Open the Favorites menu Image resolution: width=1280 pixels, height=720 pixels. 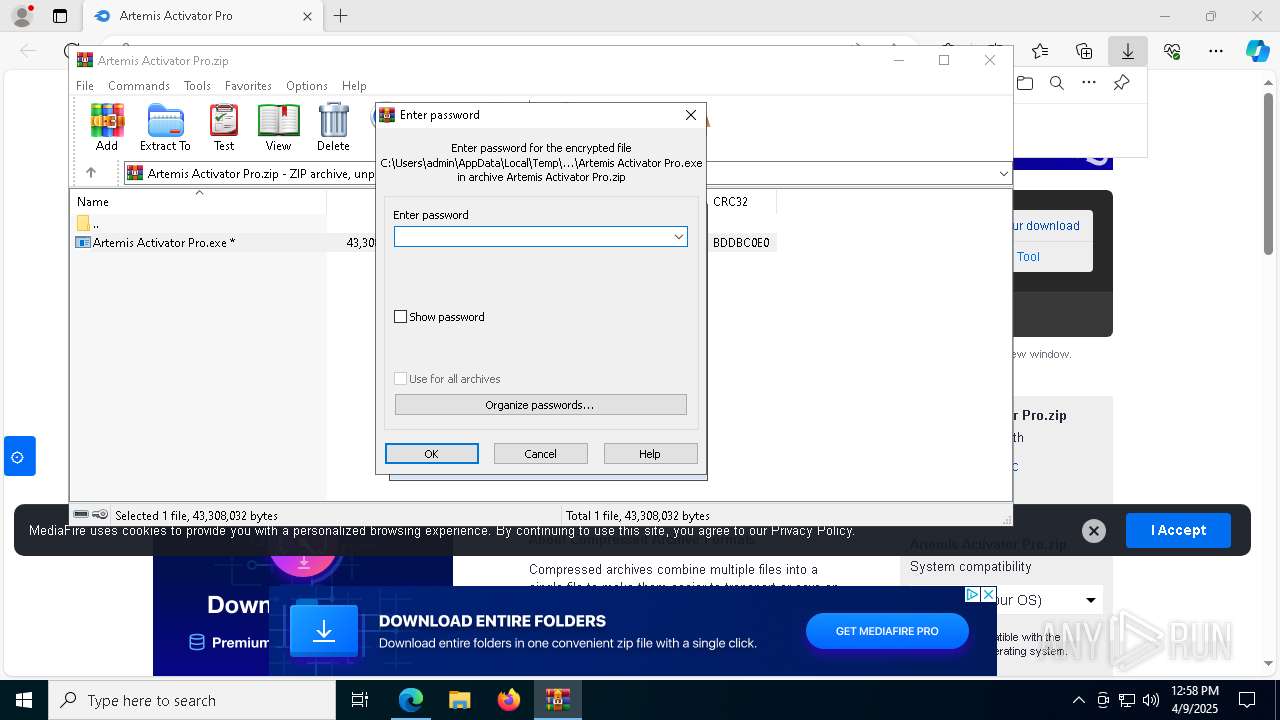click(248, 86)
